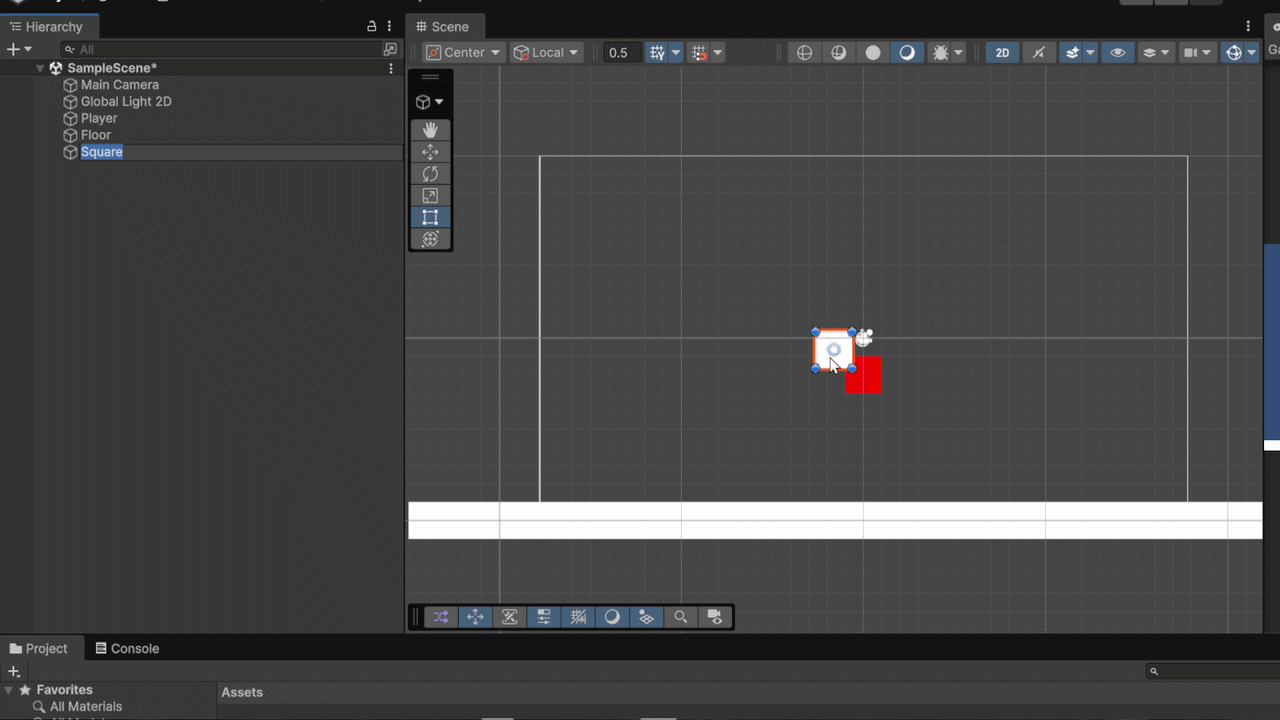Select the Rect tool

[430, 217]
